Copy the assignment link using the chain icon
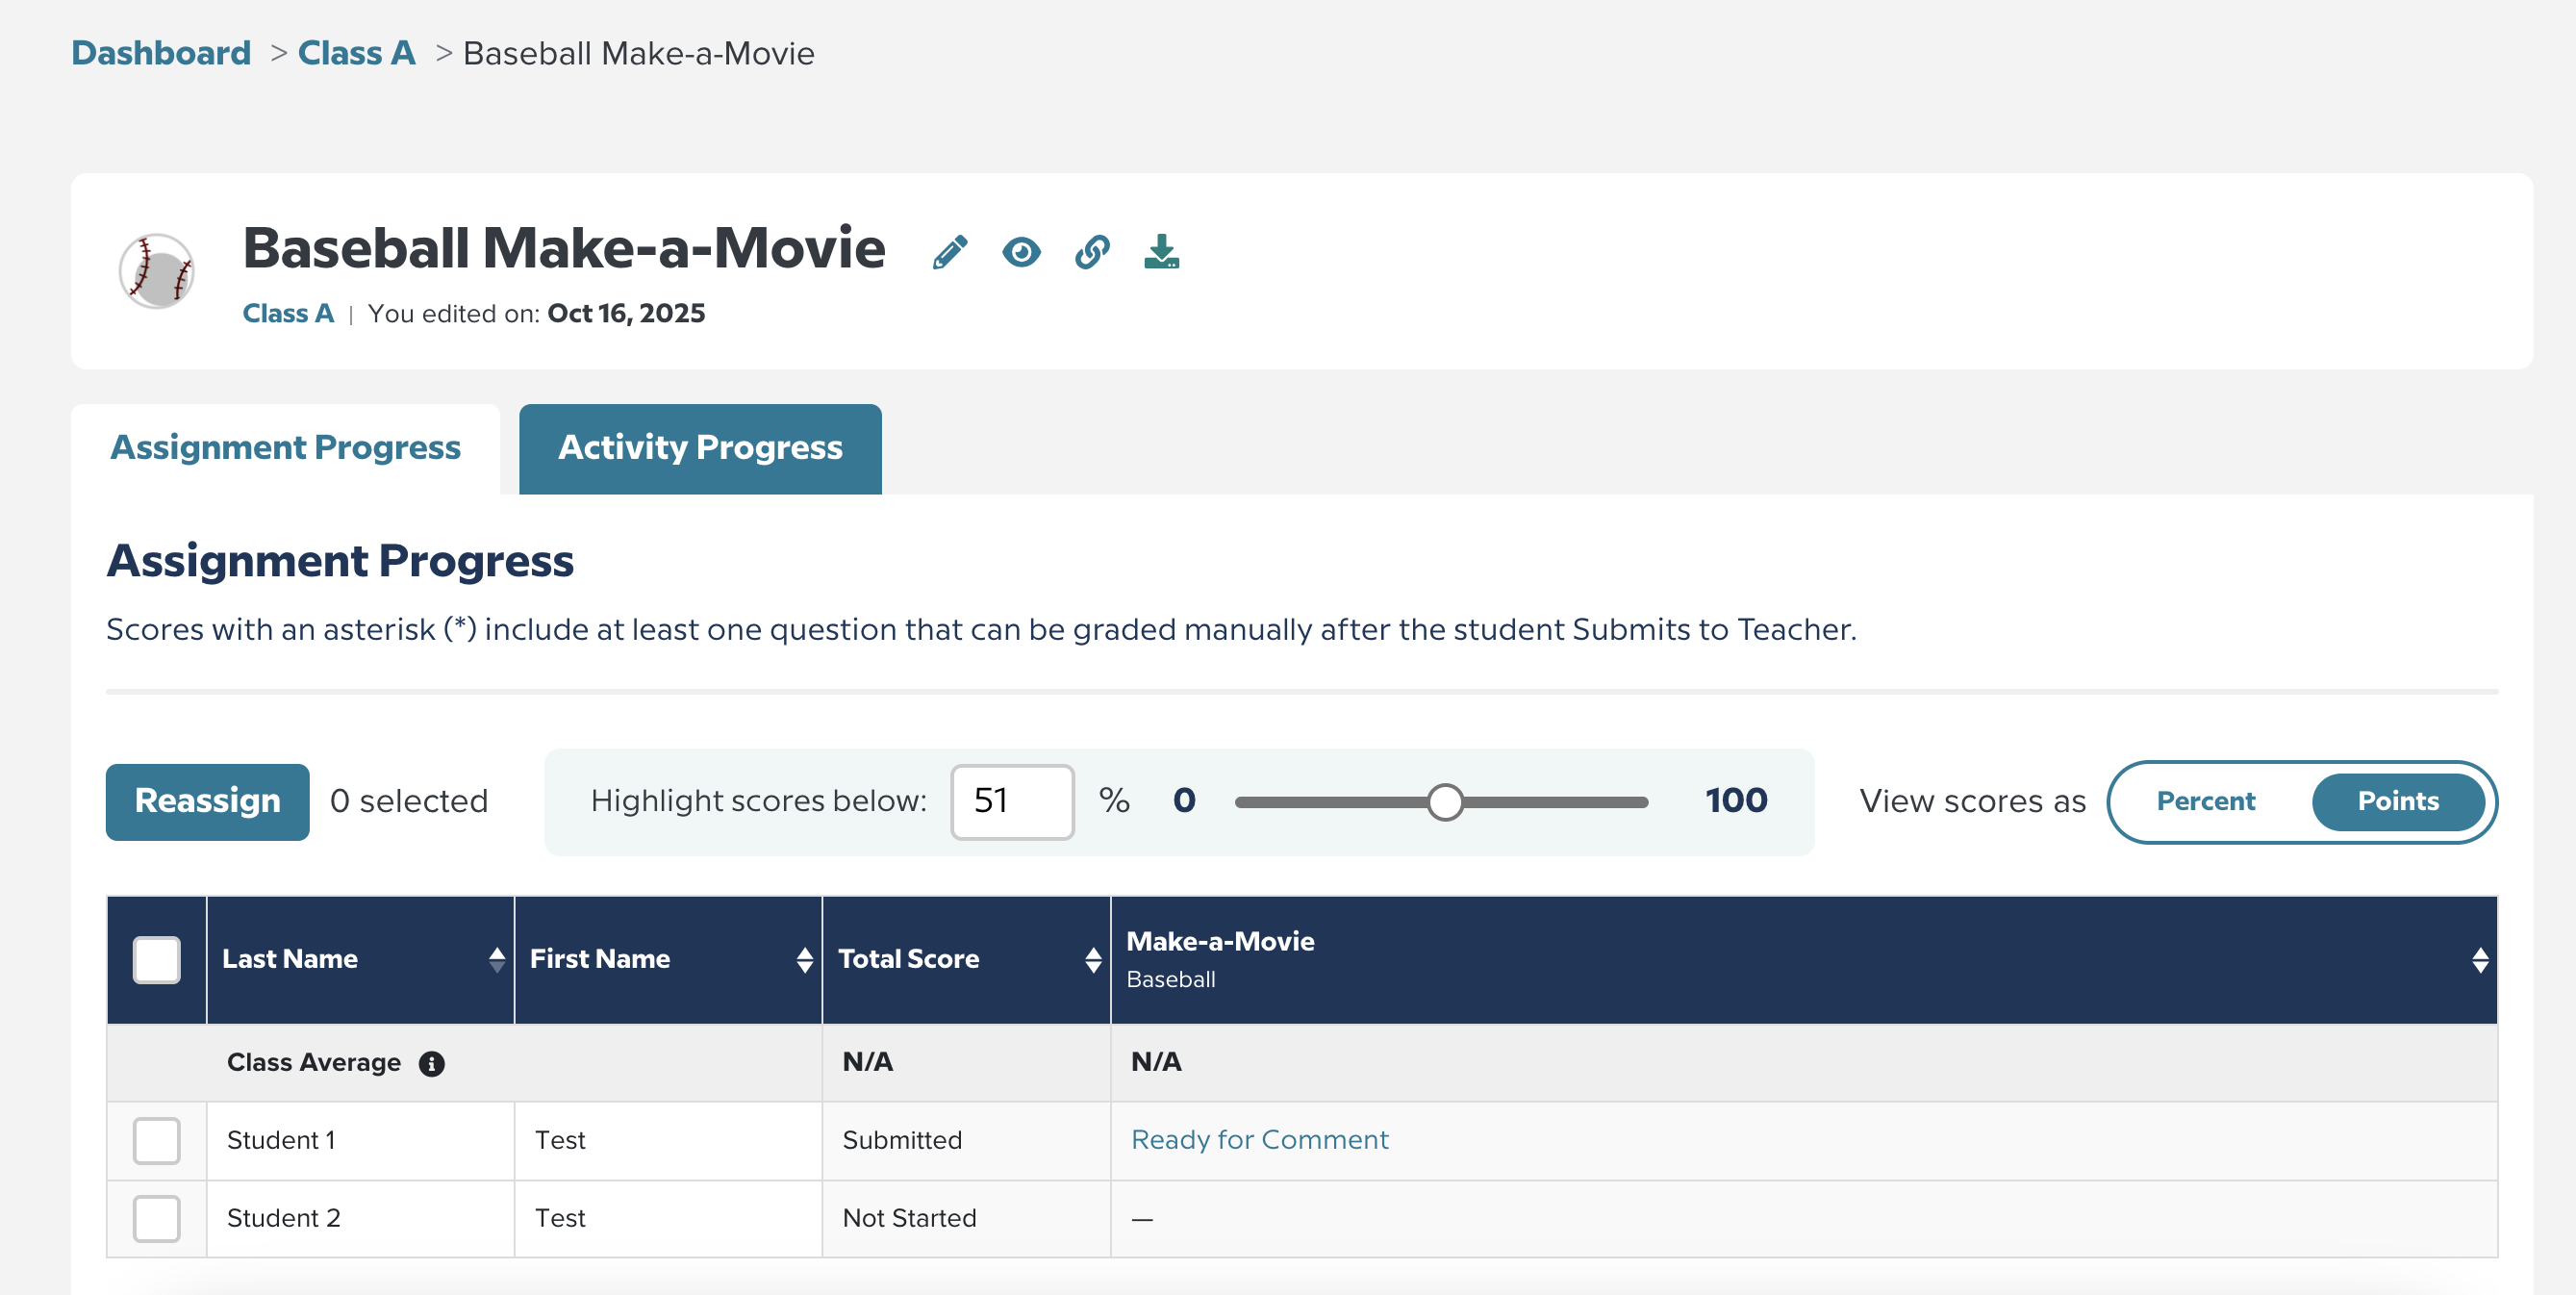This screenshot has width=2576, height=1295. 1091,252
